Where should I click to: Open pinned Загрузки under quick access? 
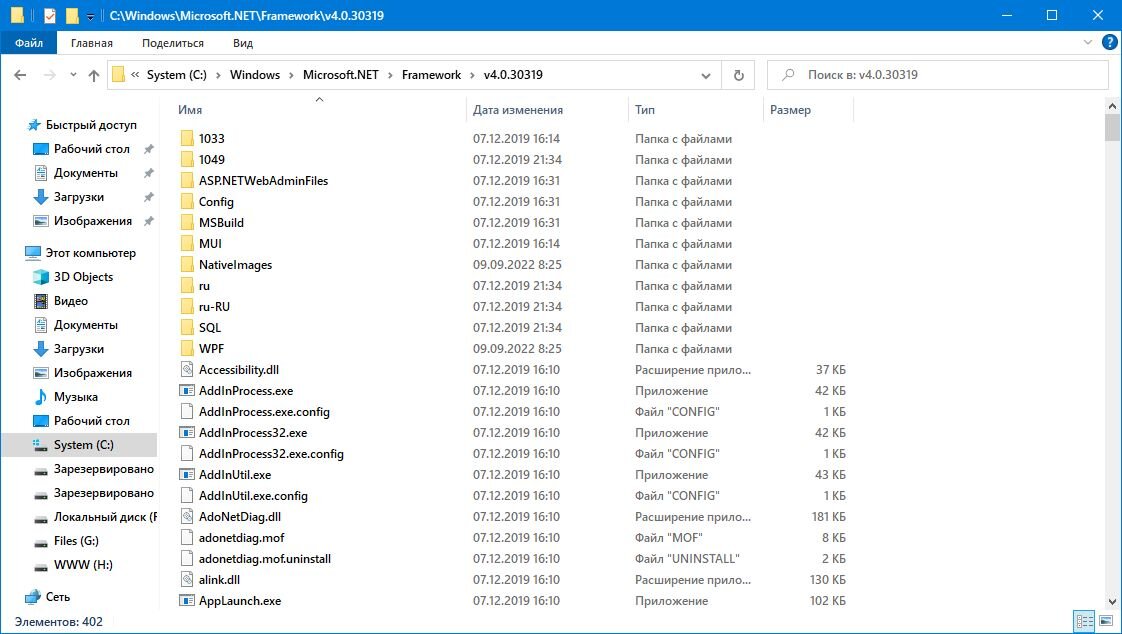[x=79, y=197]
